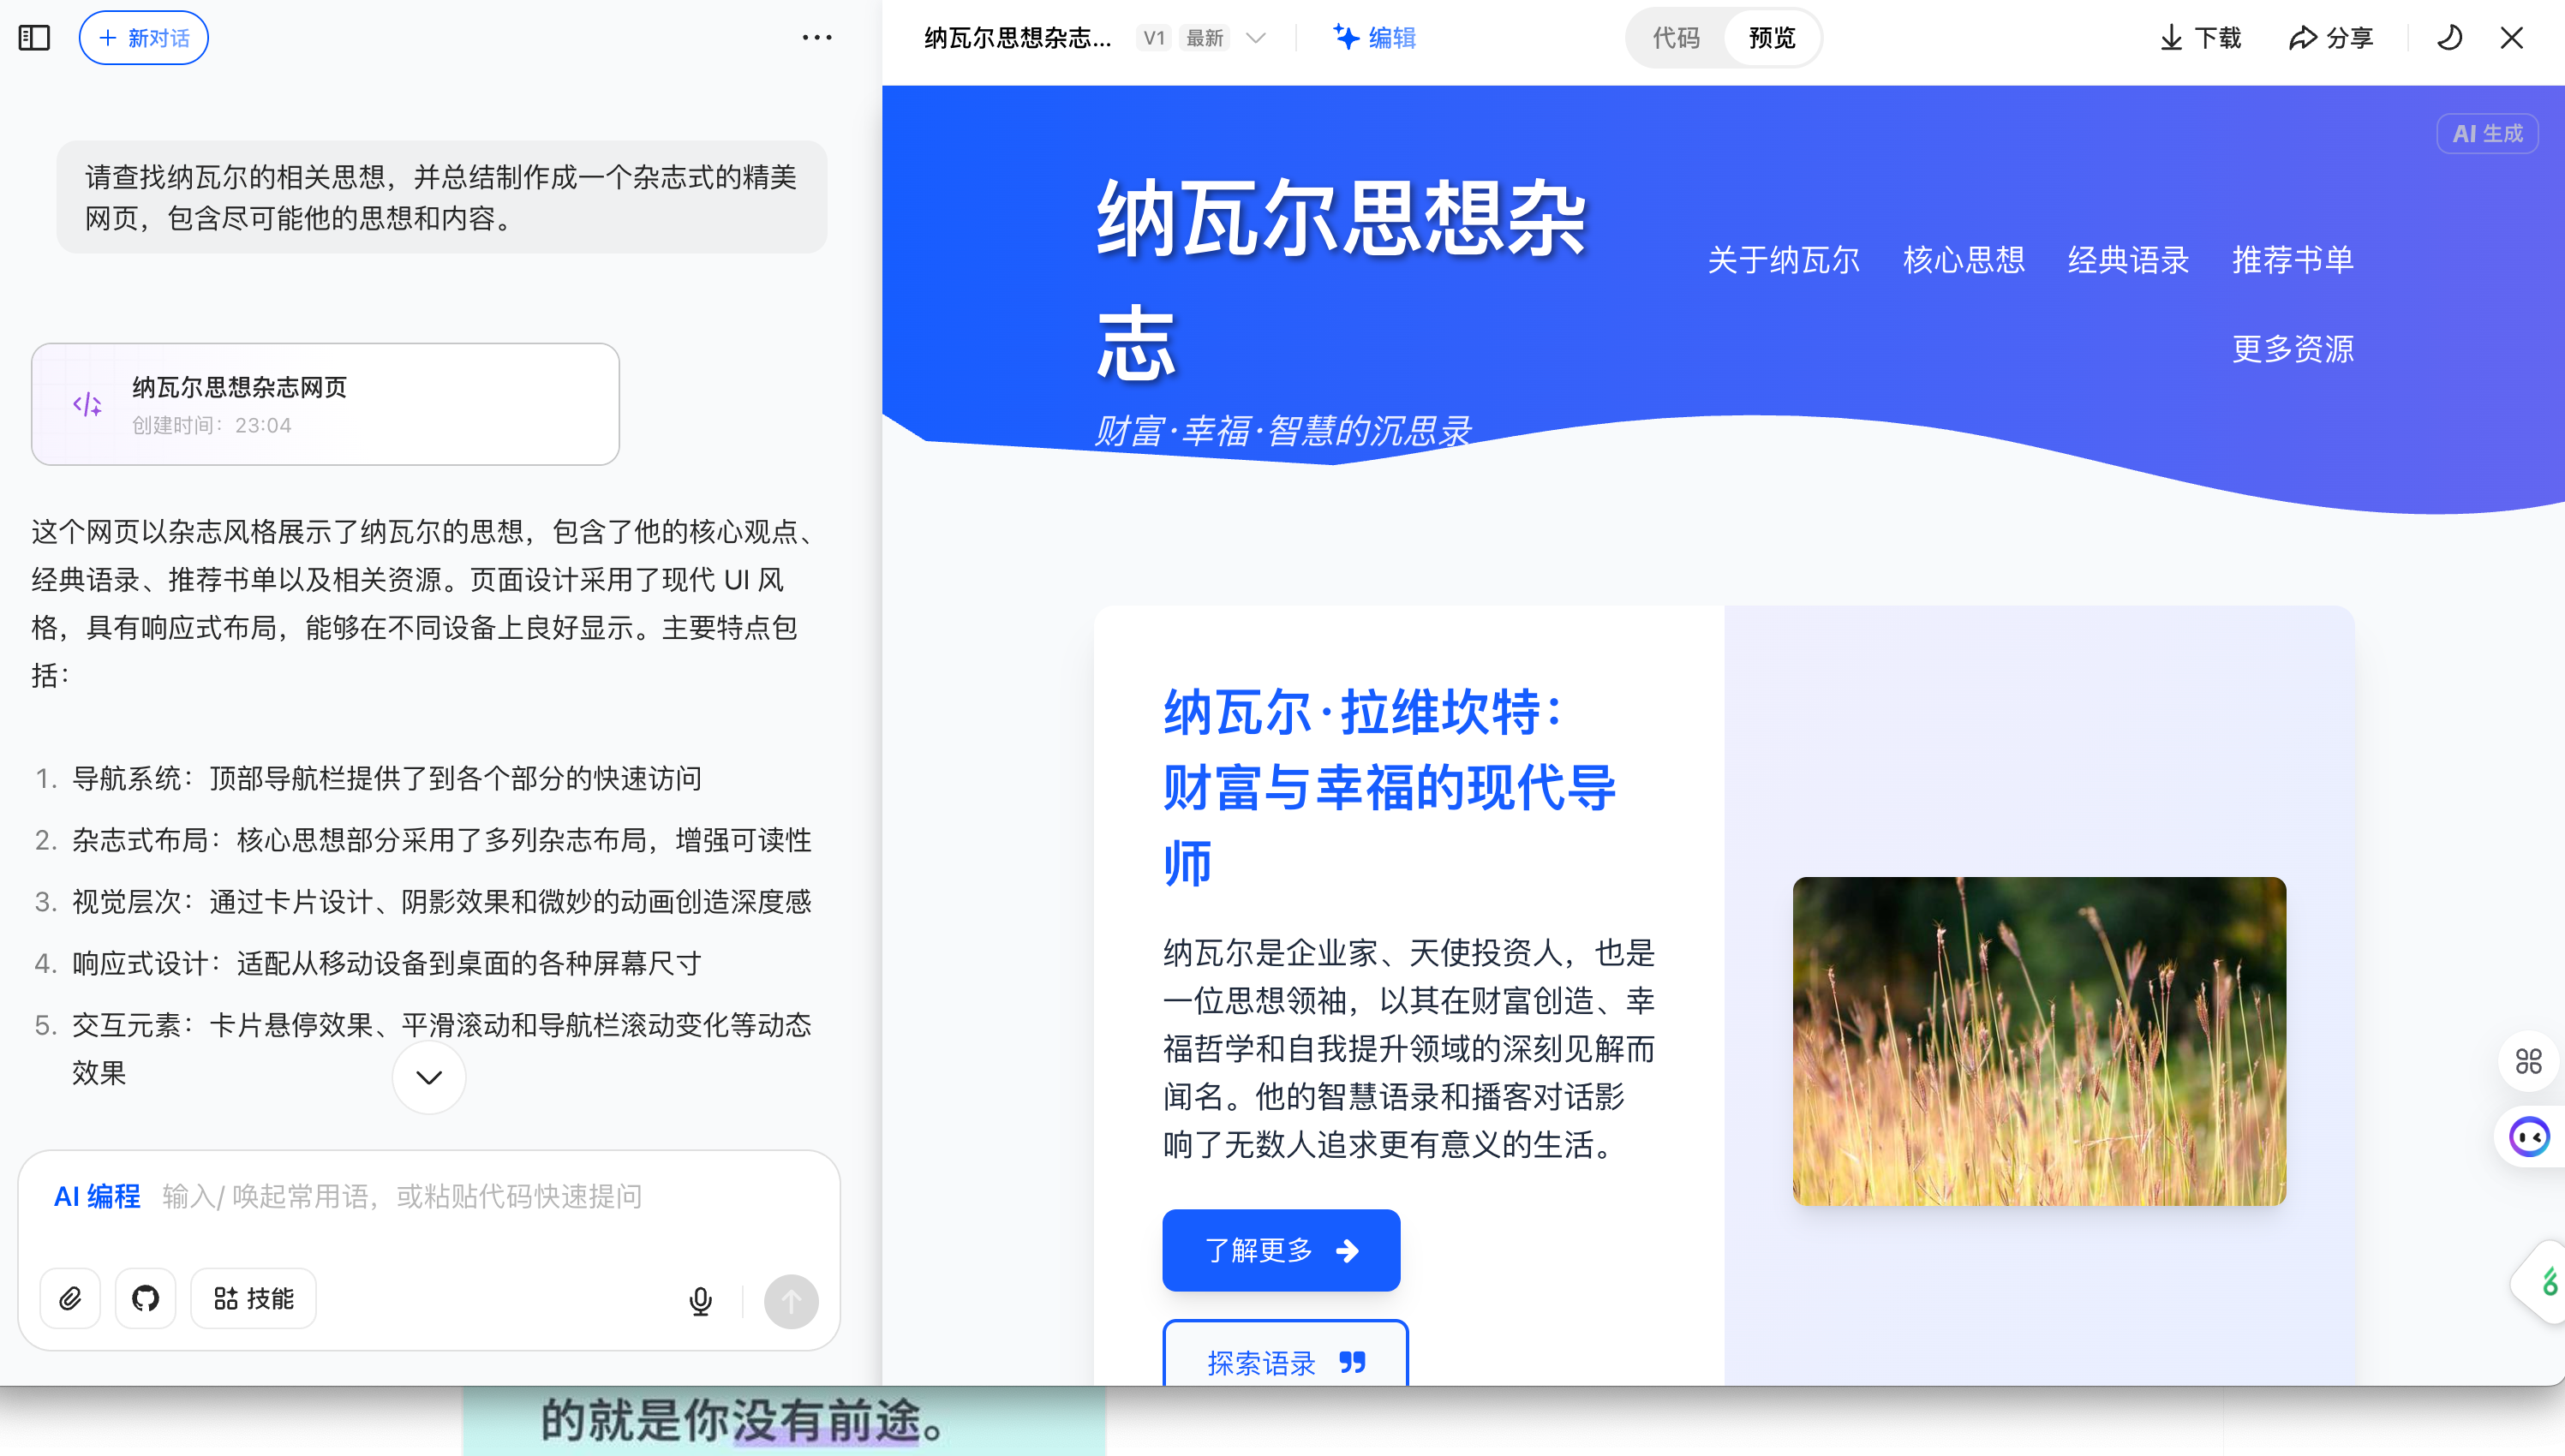Open the three-dot more options menu

click(x=817, y=38)
